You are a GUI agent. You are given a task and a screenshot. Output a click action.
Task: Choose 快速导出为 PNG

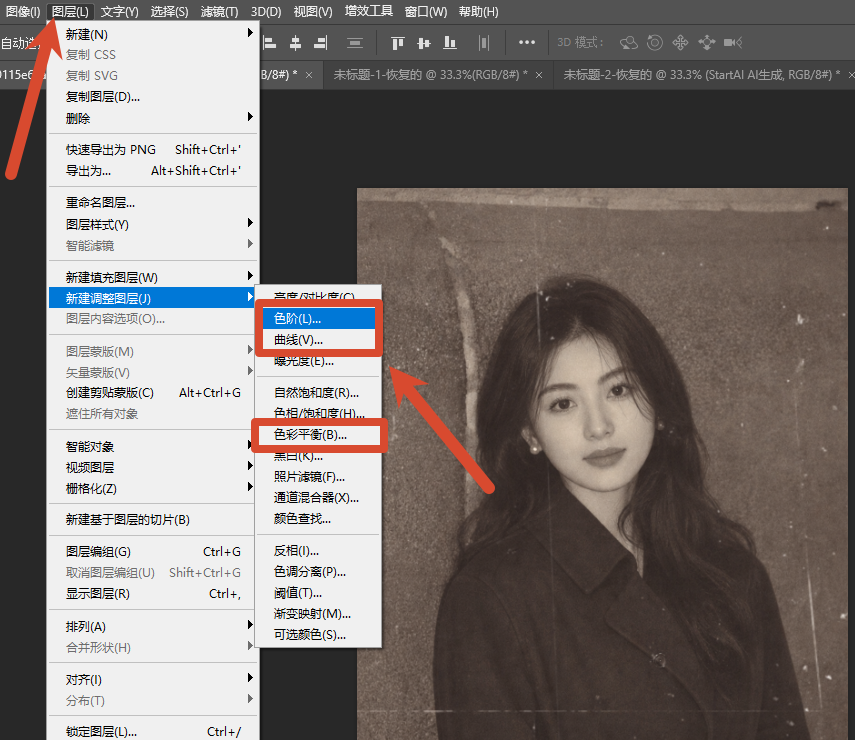152,150
